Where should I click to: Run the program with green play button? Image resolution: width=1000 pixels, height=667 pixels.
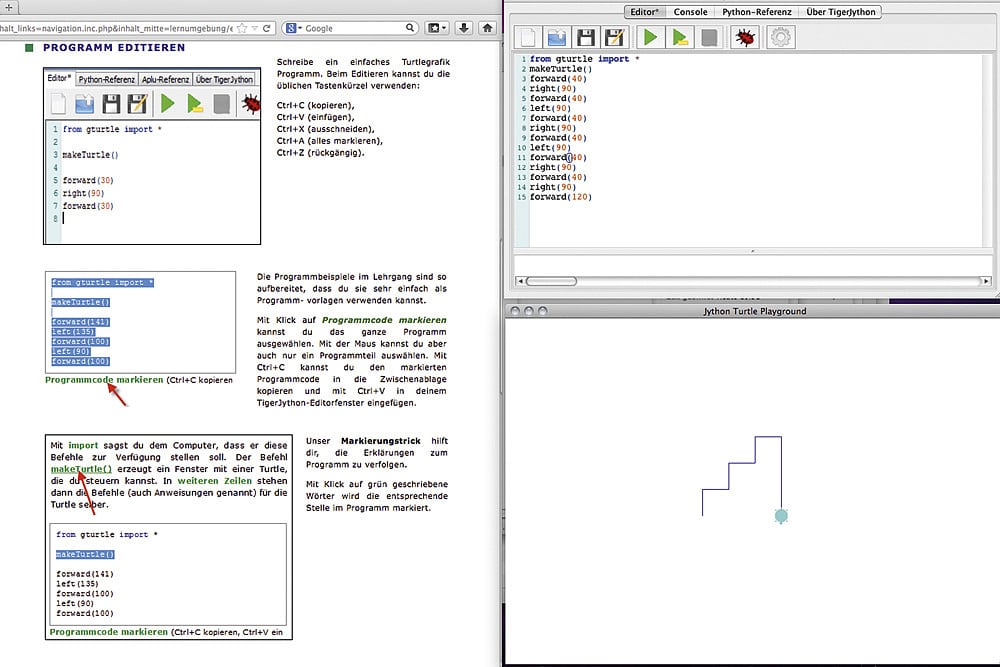(x=650, y=38)
